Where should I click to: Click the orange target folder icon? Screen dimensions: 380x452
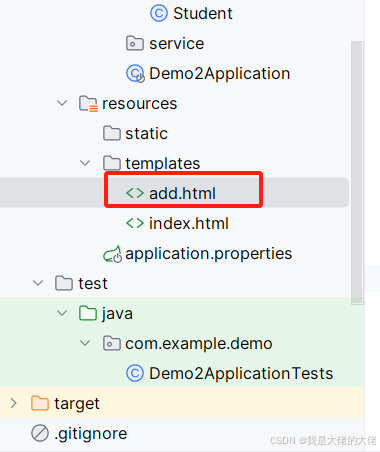[40, 403]
